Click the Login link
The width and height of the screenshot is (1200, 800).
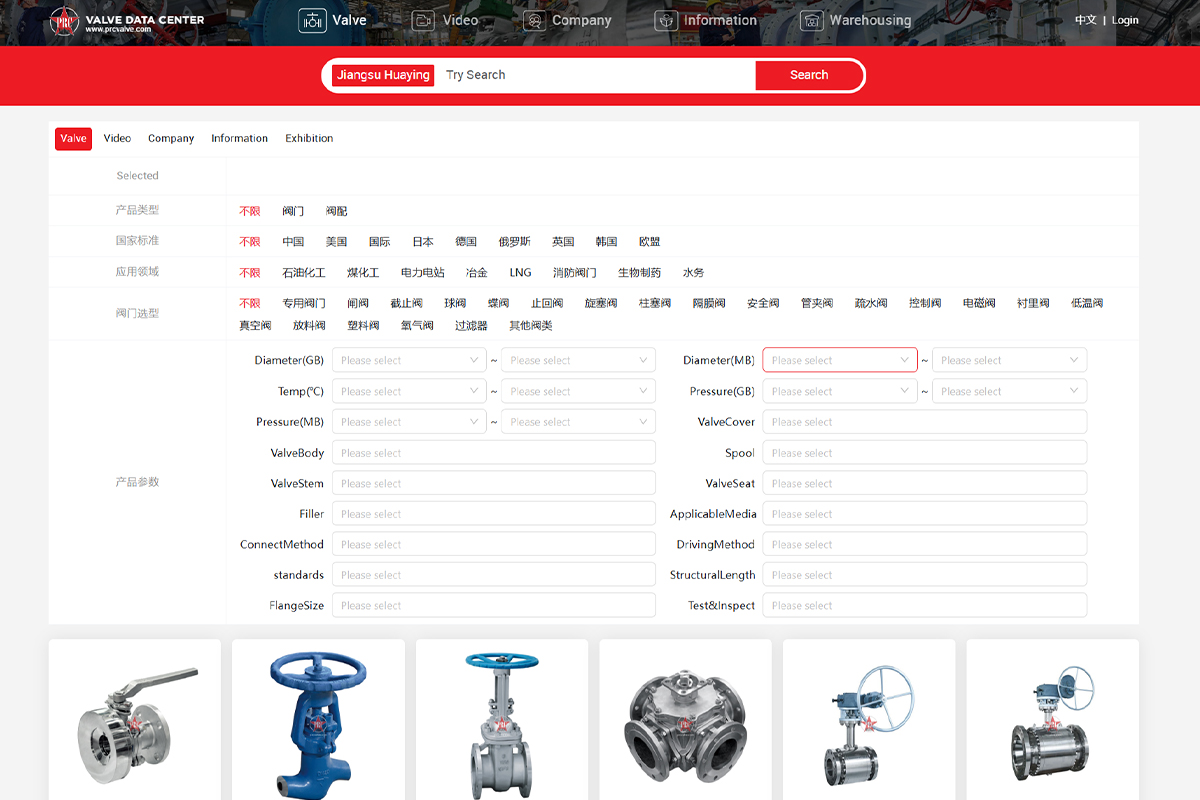pyautogui.click(x=1125, y=20)
